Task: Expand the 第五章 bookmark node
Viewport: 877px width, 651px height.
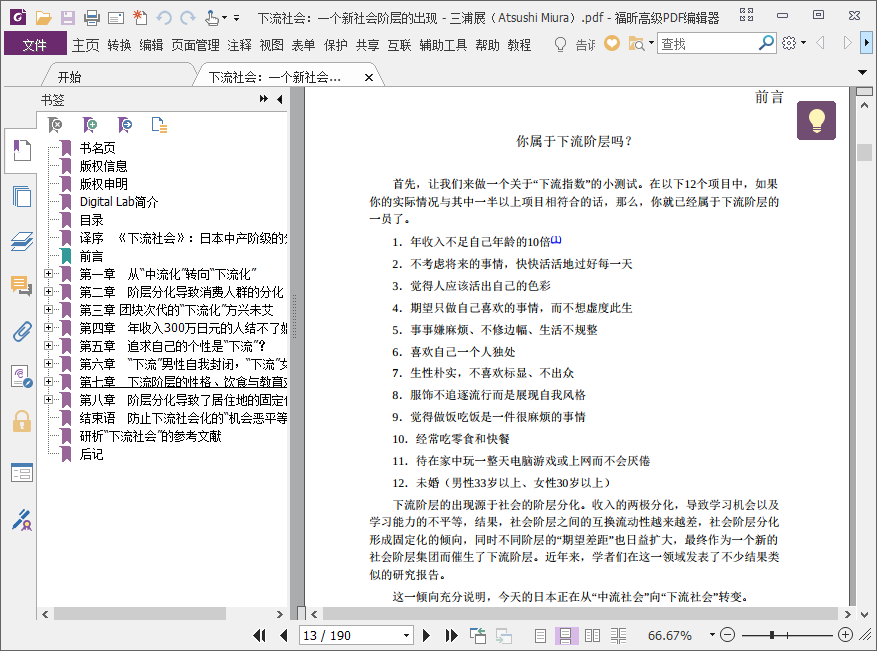Action: point(48,346)
